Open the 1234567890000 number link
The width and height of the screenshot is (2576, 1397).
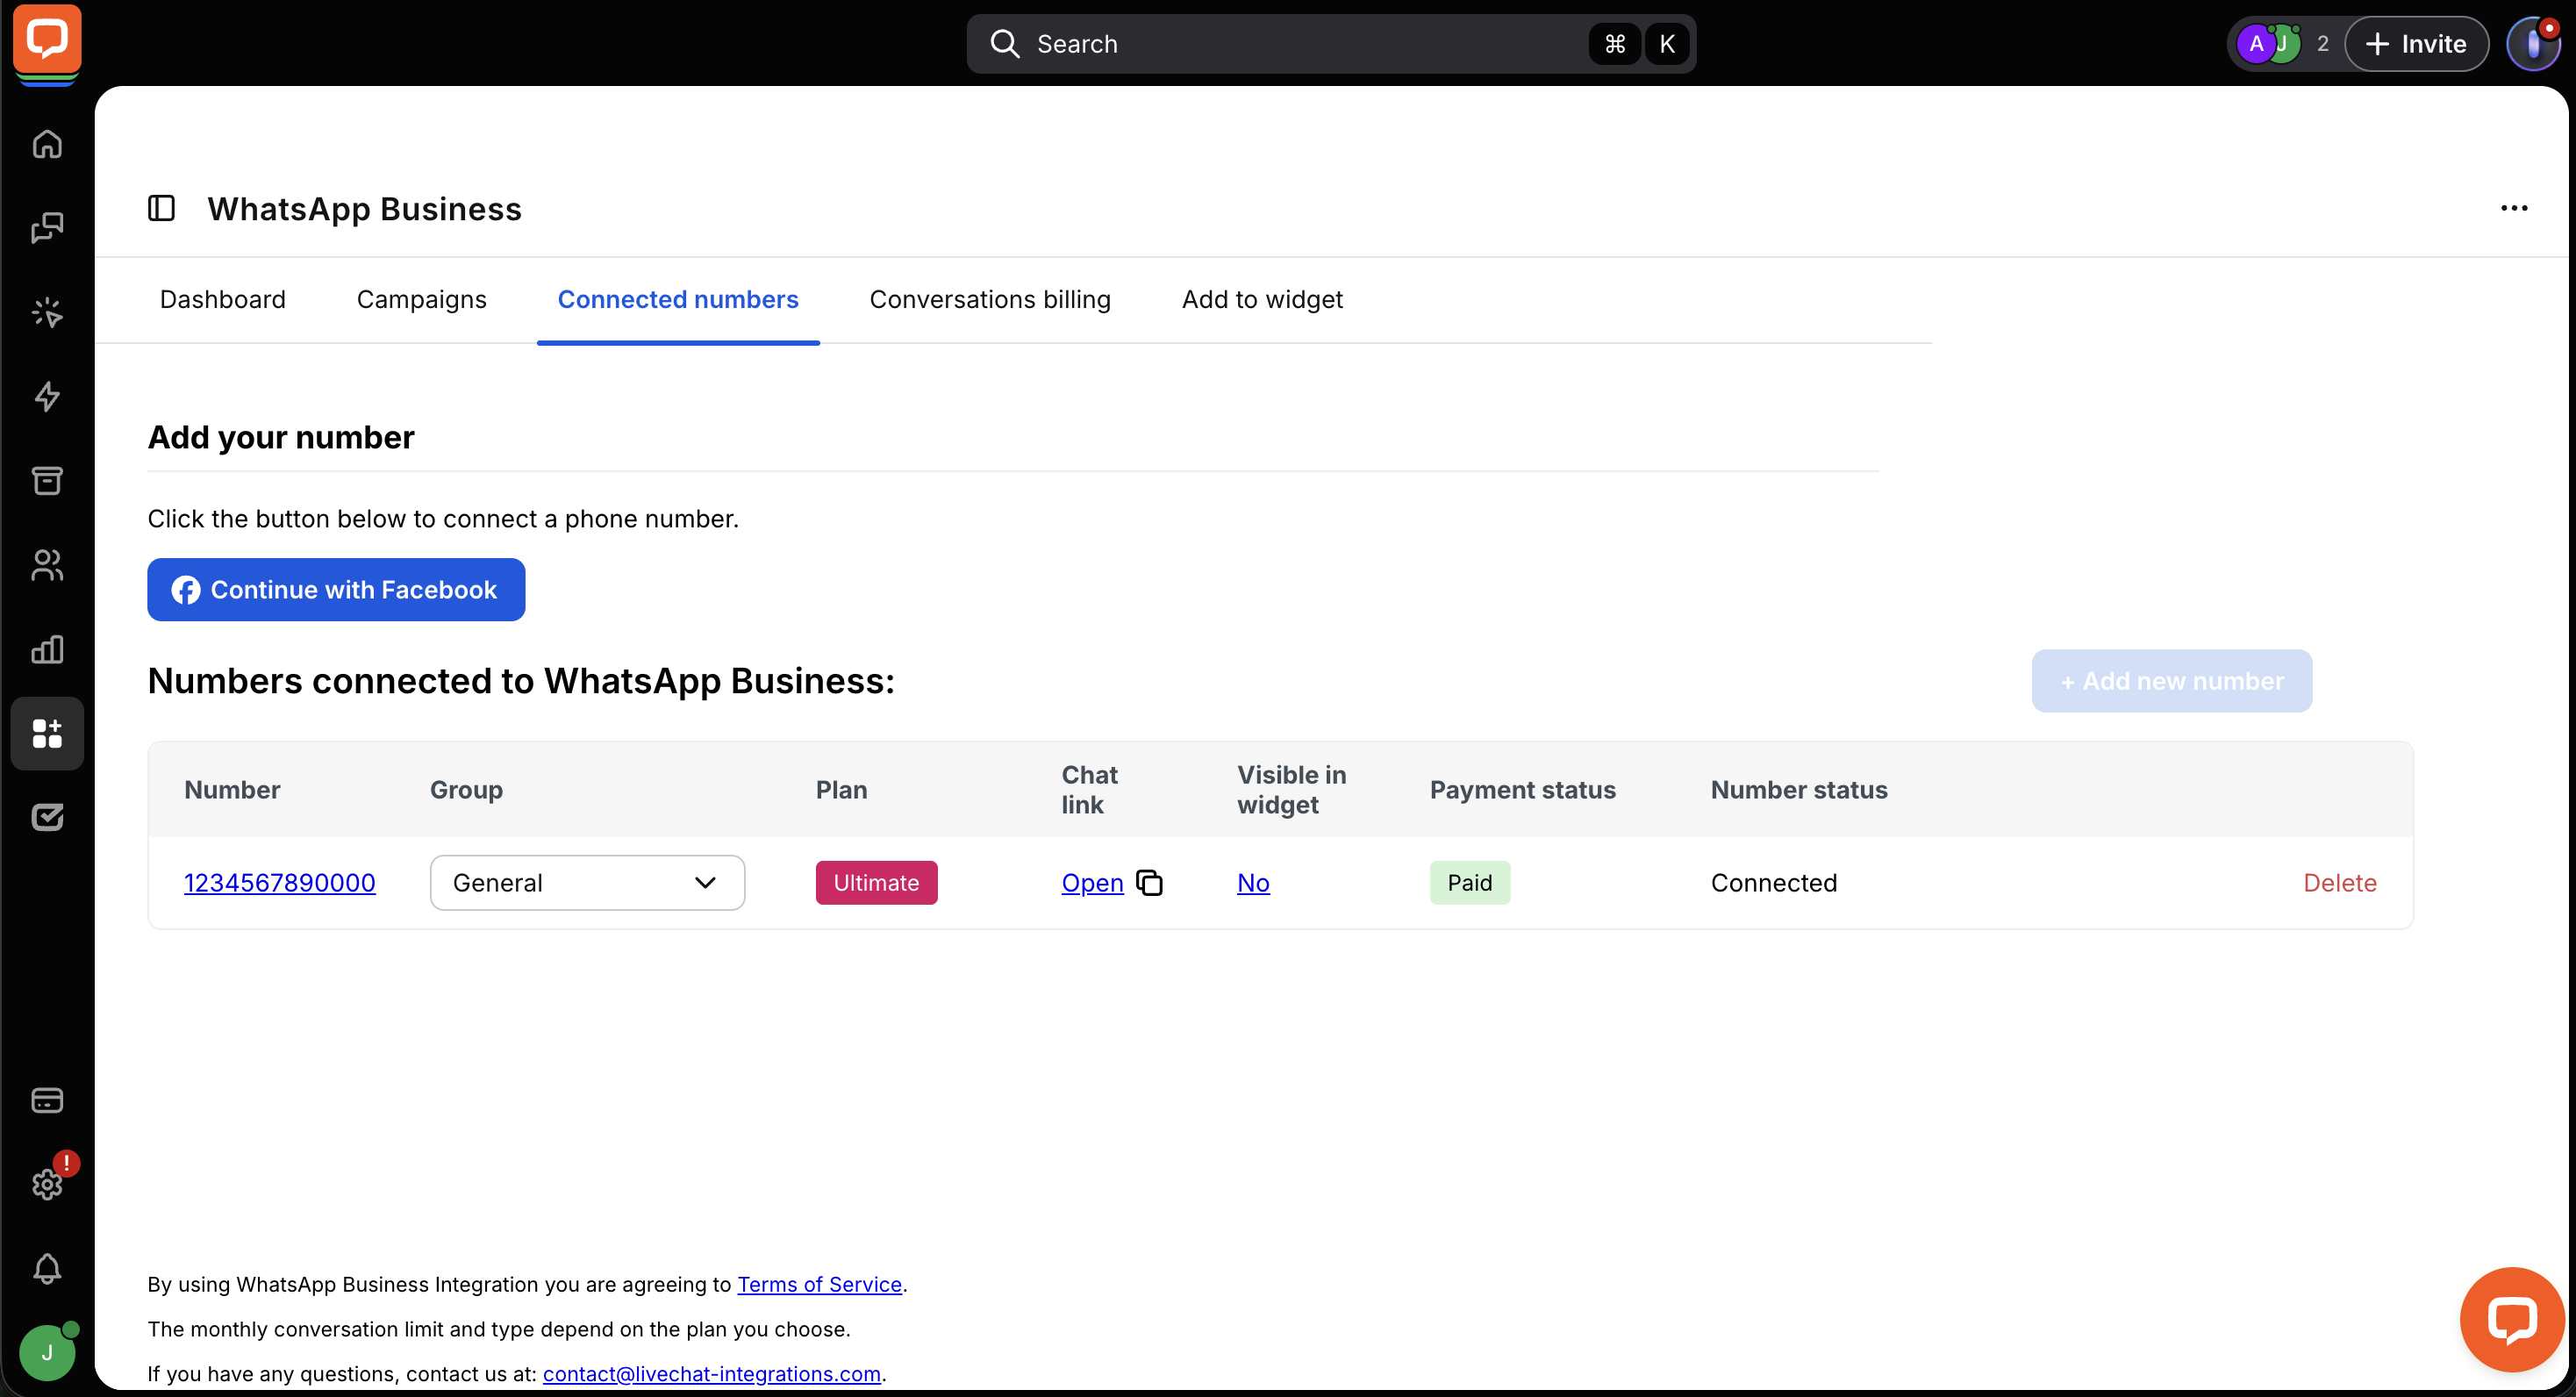[280, 883]
